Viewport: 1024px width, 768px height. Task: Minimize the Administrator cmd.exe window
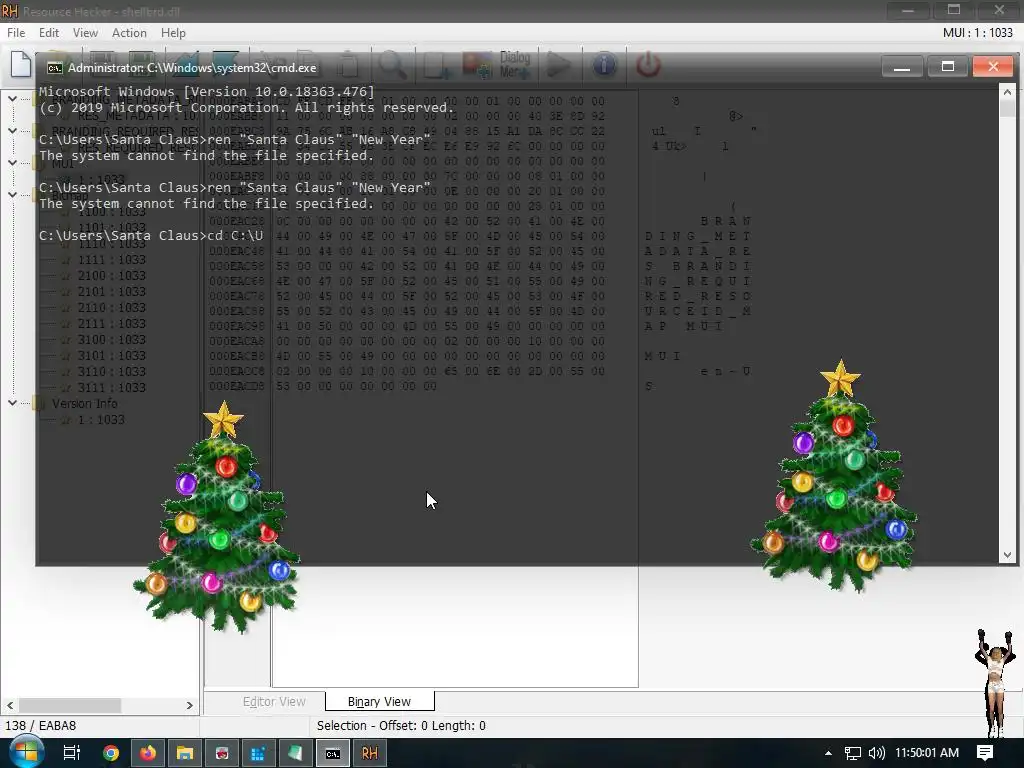tap(902, 67)
